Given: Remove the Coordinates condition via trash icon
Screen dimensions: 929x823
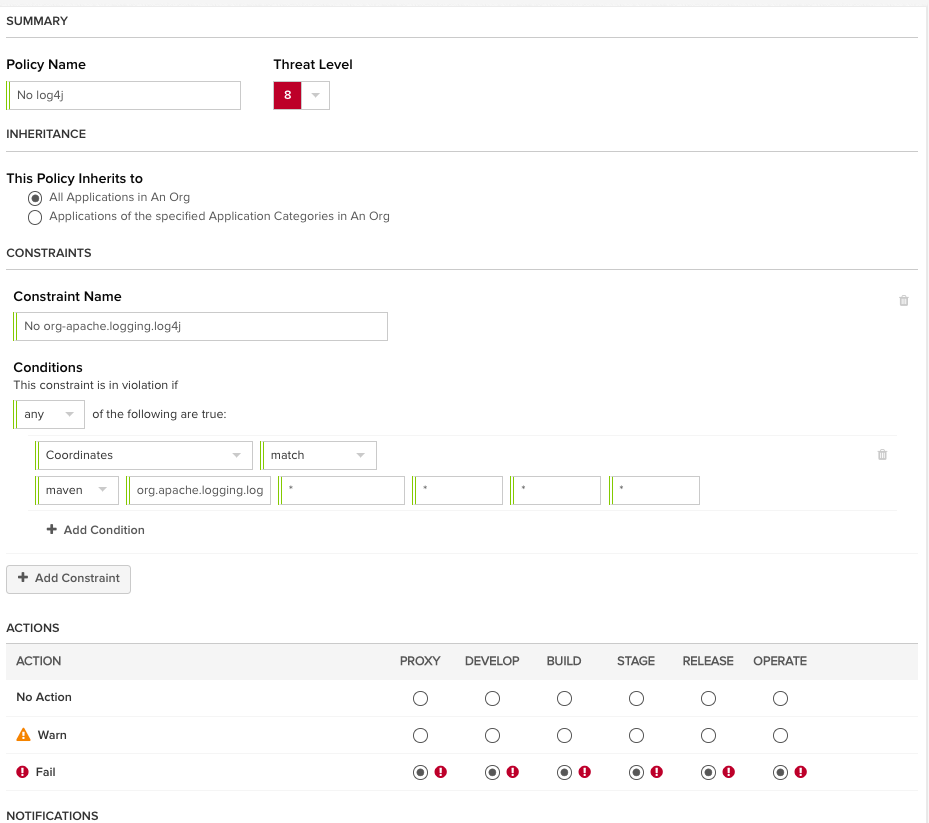Looking at the screenshot, I should click(882, 455).
